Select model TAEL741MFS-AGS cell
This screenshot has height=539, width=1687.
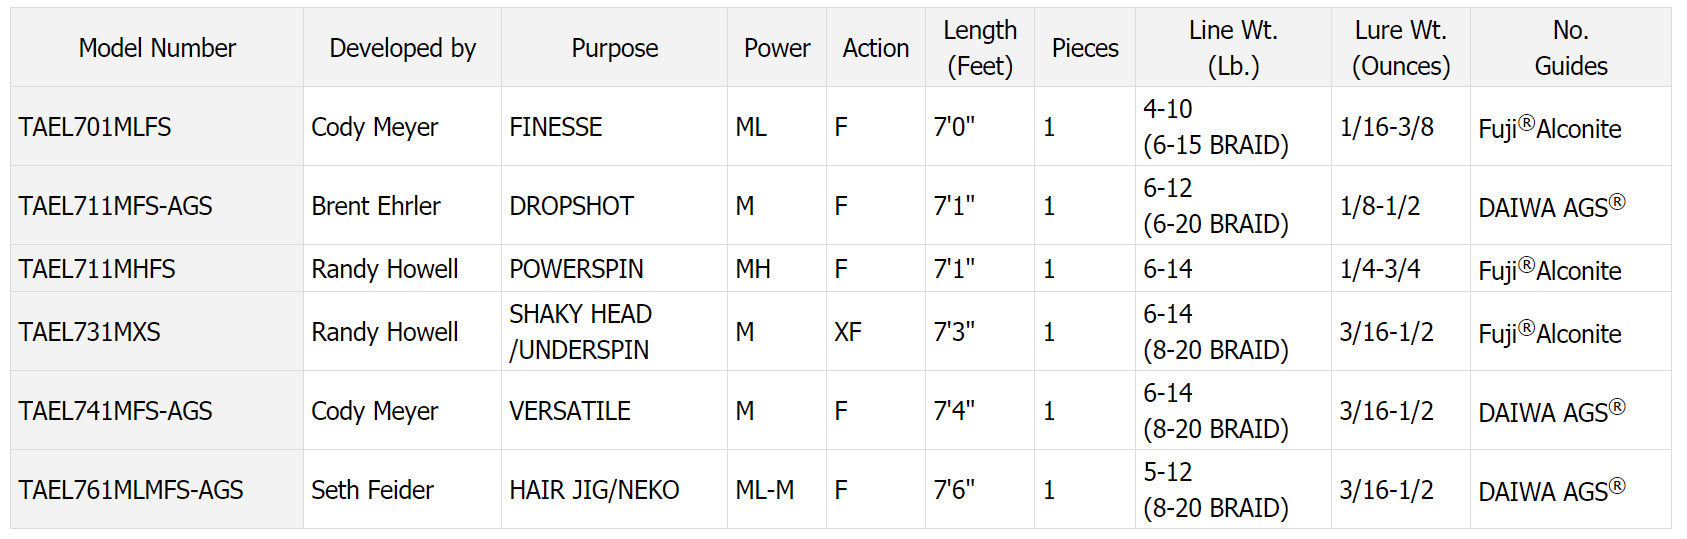click(115, 411)
